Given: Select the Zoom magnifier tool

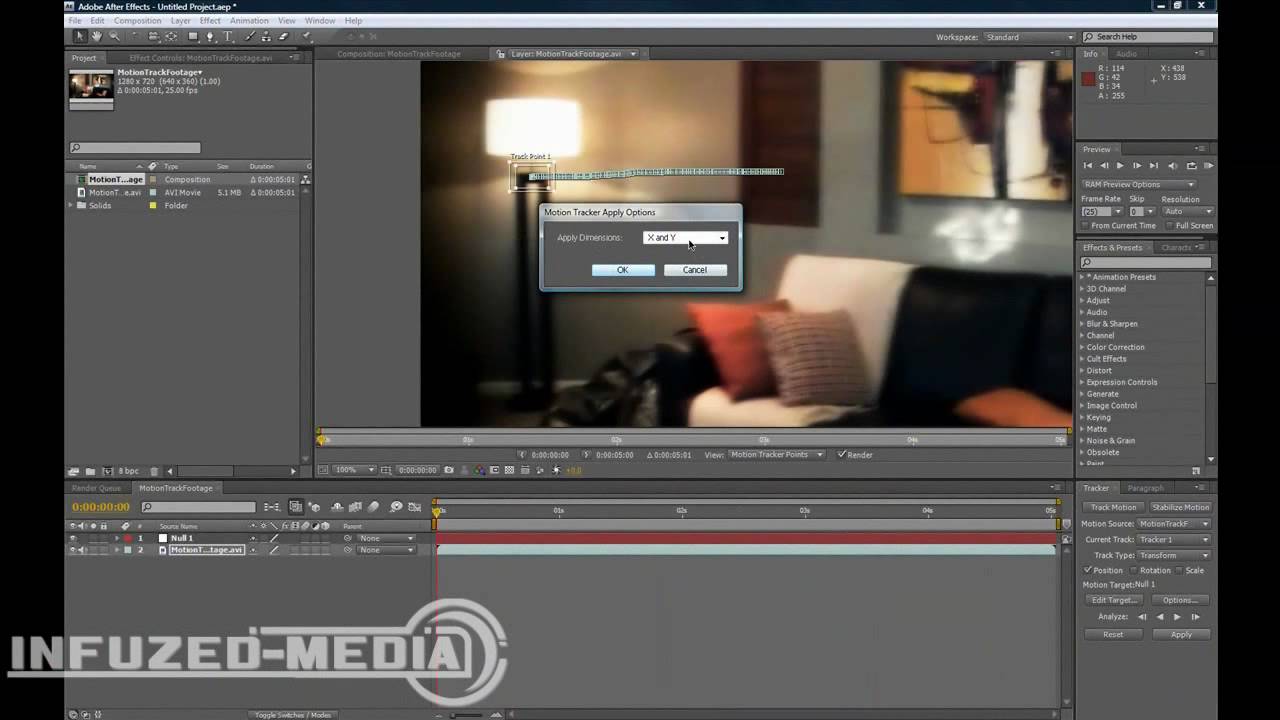Looking at the screenshot, I should (114, 36).
